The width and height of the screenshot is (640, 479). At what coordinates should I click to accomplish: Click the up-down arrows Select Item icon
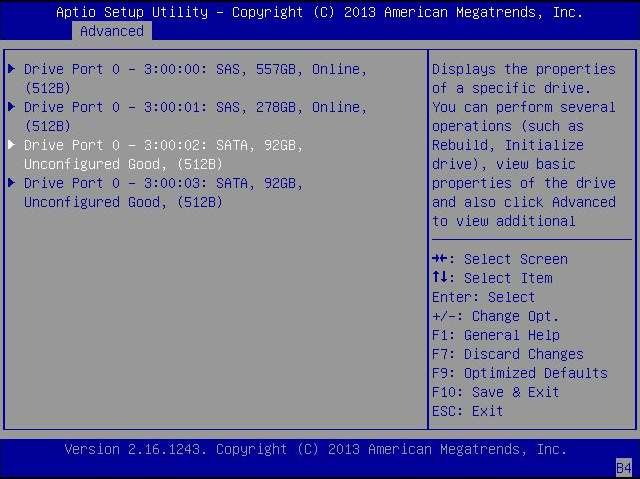tap(440, 277)
